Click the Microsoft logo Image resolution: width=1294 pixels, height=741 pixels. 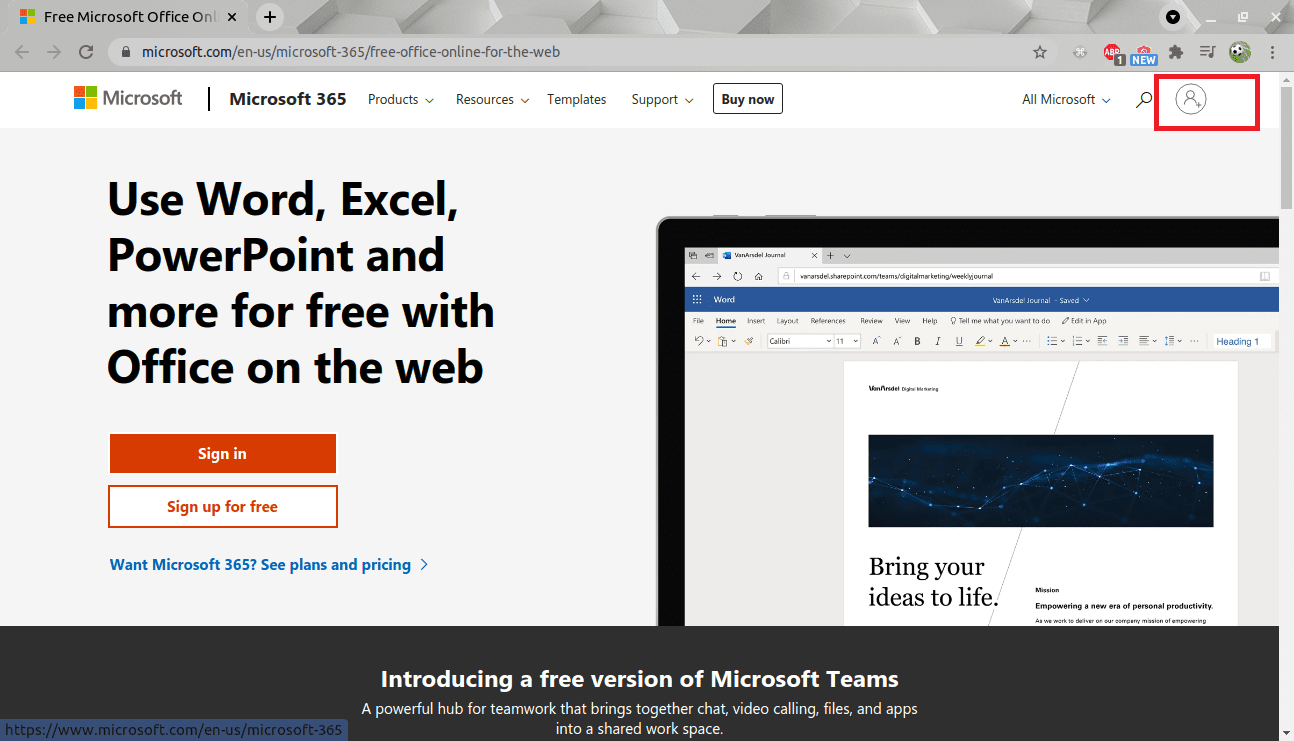[x=128, y=98]
